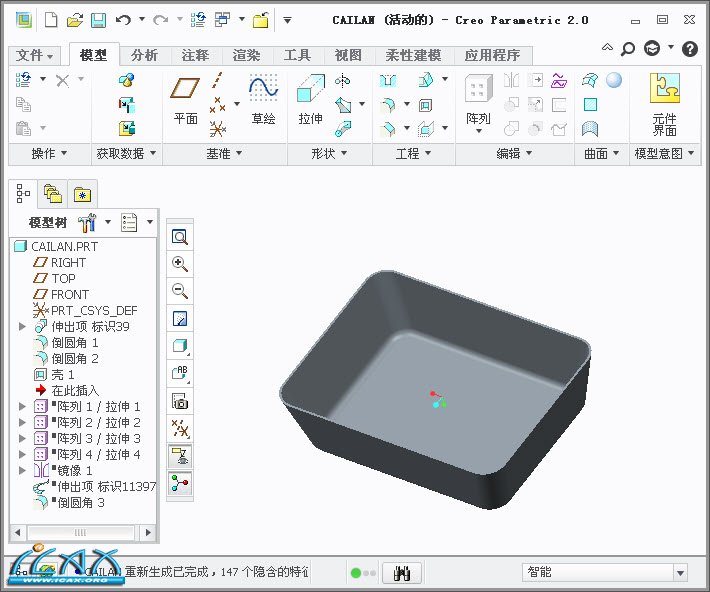This screenshot has height=592, width=710.
Task: Switch to the 渲染 tab
Action: pos(246,55)
